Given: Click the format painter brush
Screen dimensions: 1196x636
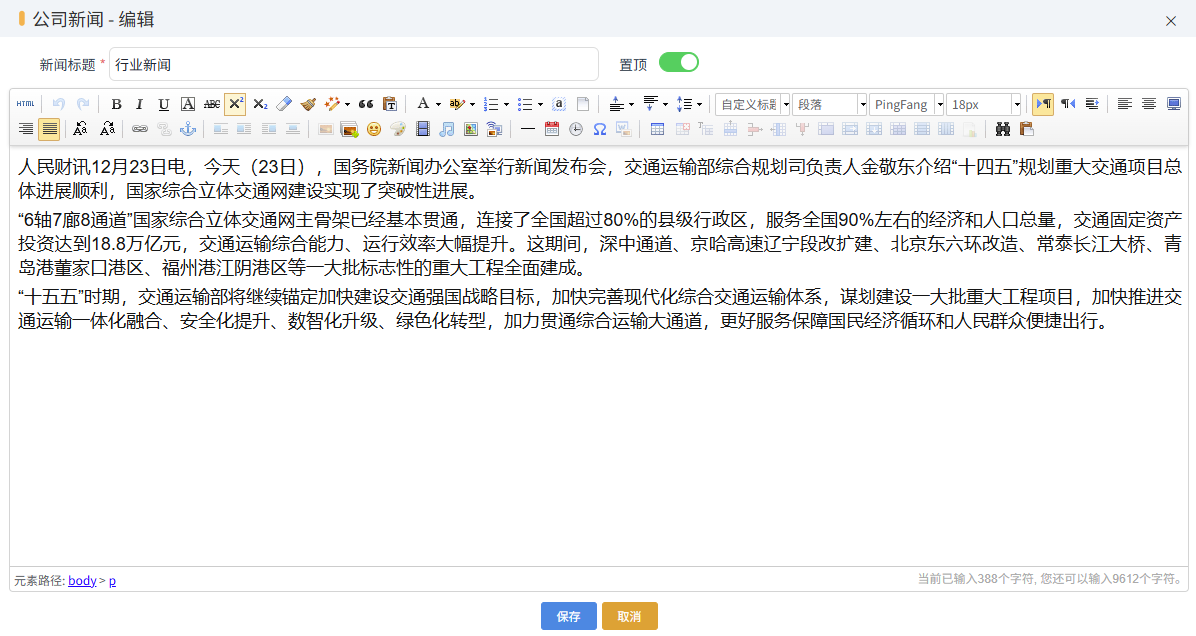Looking at the screenshot, I should (x=308, y=104).
